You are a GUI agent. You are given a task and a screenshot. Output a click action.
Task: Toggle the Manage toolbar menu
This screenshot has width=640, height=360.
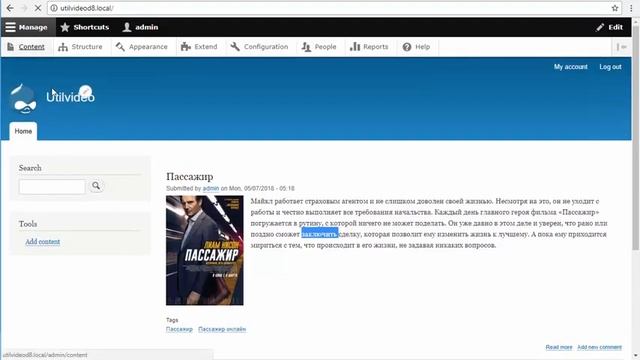[27, 27]
